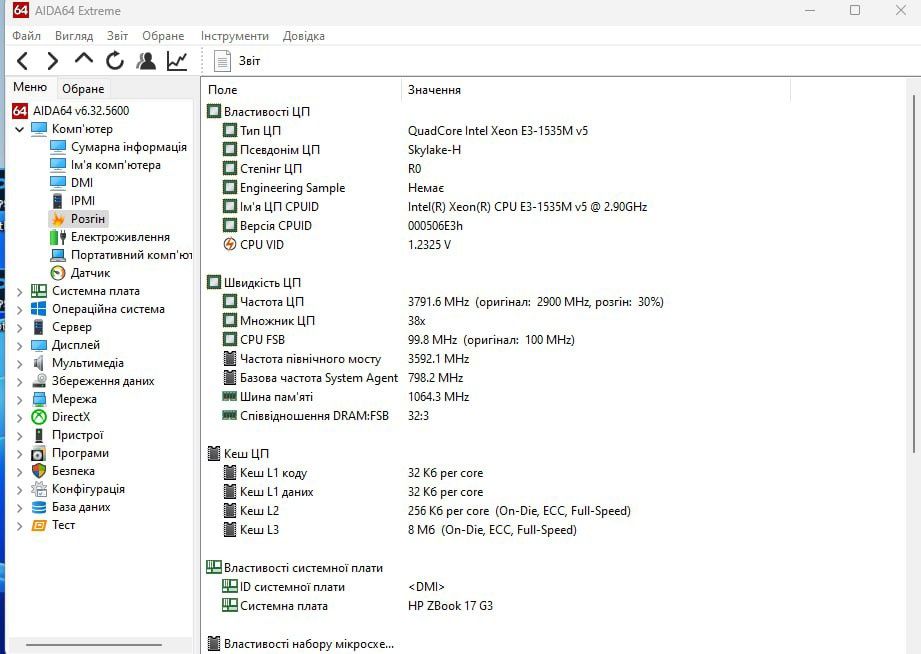Click the Безпека shield icon
921x654 pixels.
tap(39, 471)
